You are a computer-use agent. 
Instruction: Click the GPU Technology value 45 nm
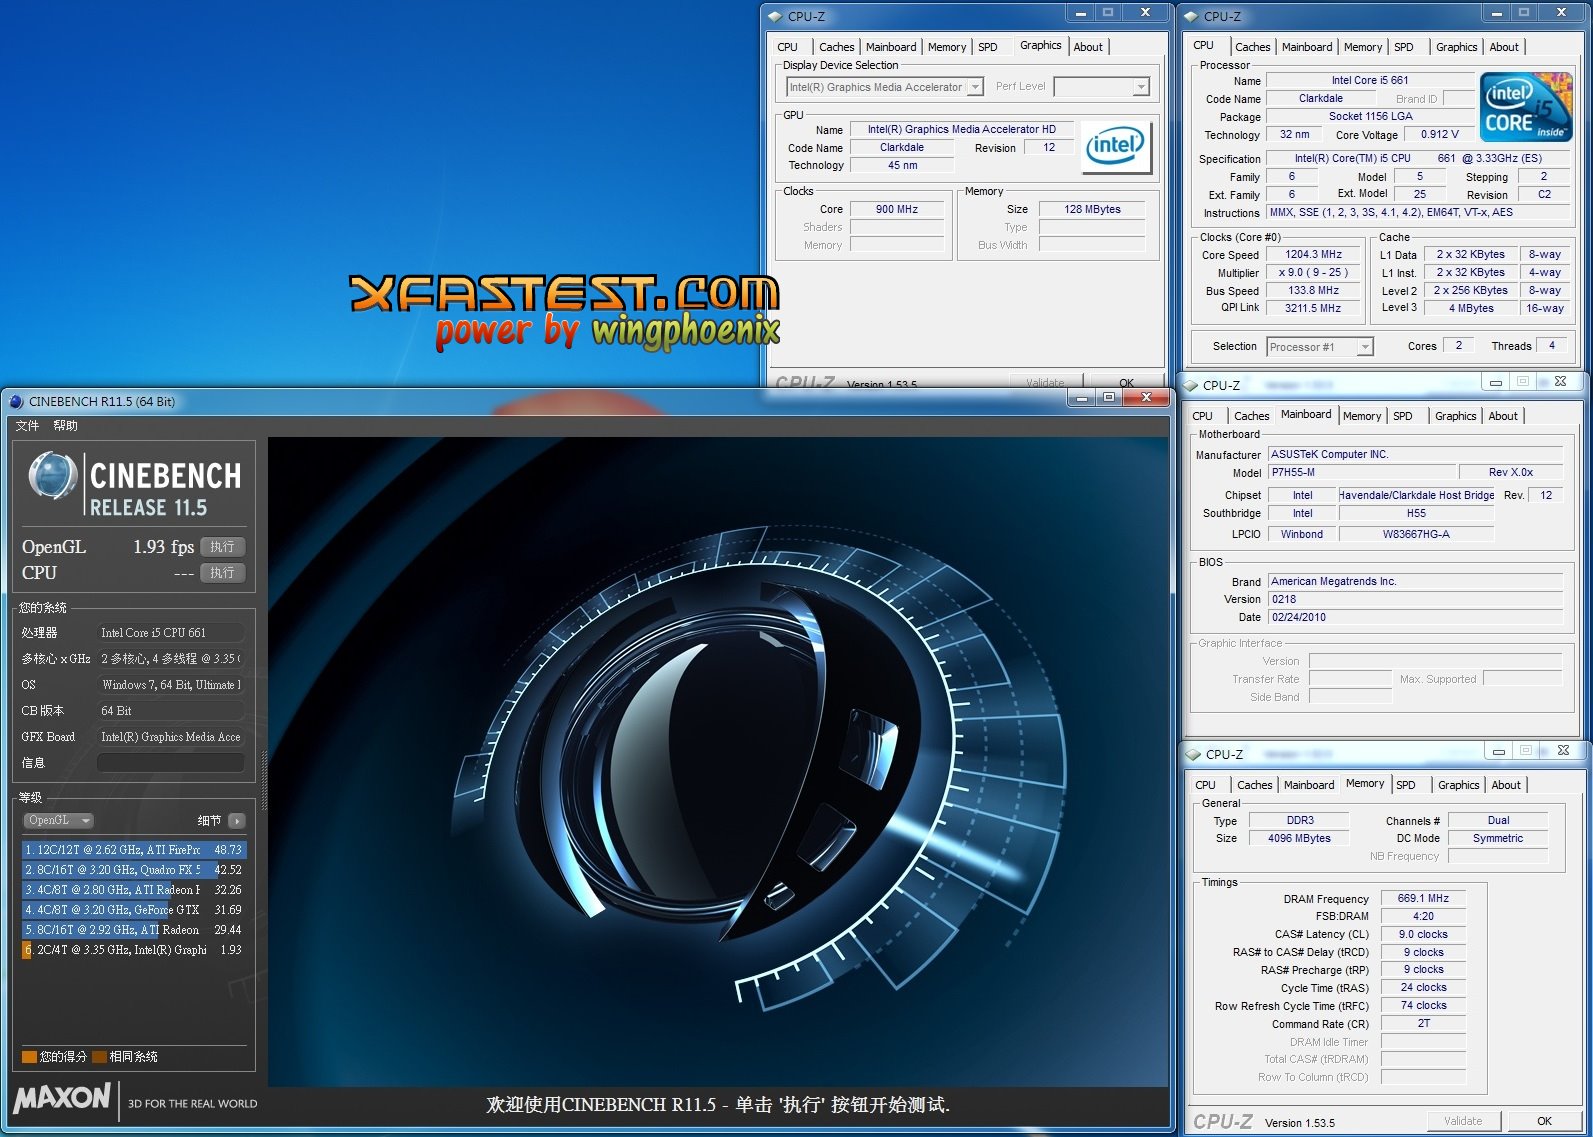(902, 166)
